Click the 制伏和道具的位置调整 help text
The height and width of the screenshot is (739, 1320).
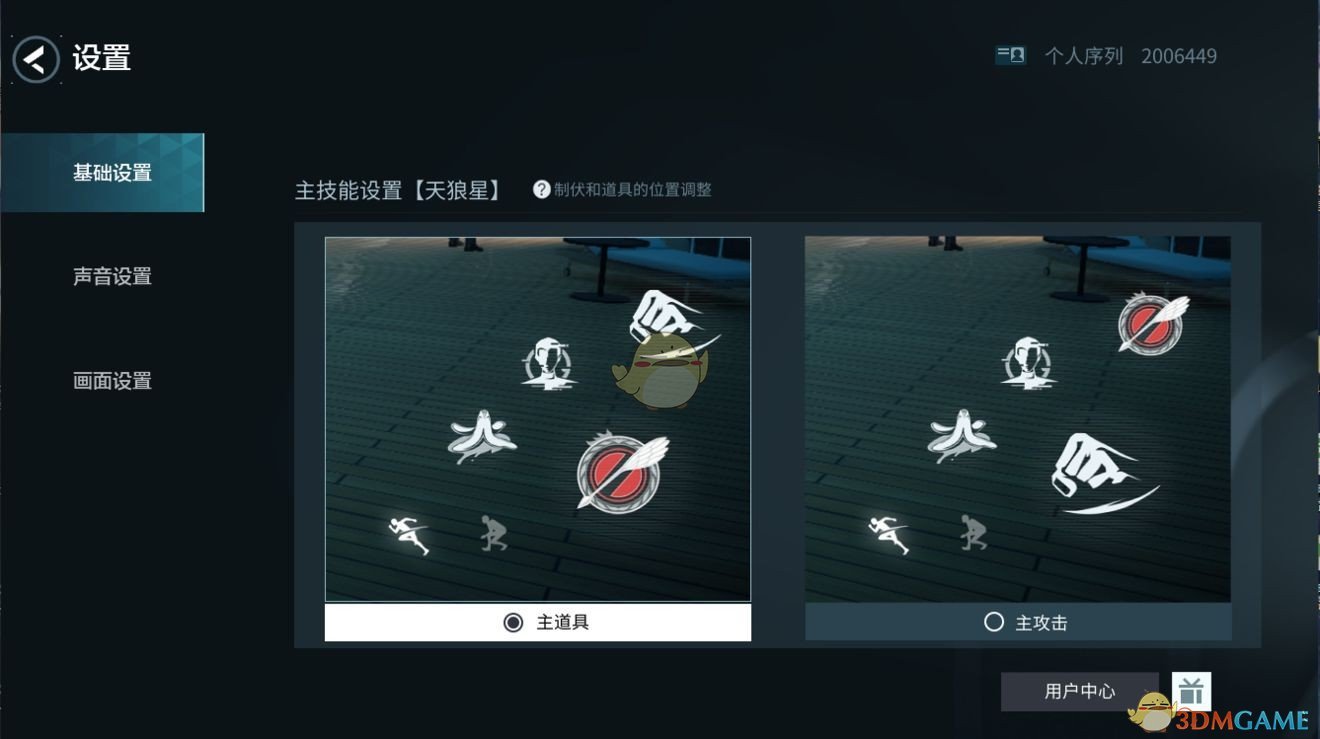(633, 189)
